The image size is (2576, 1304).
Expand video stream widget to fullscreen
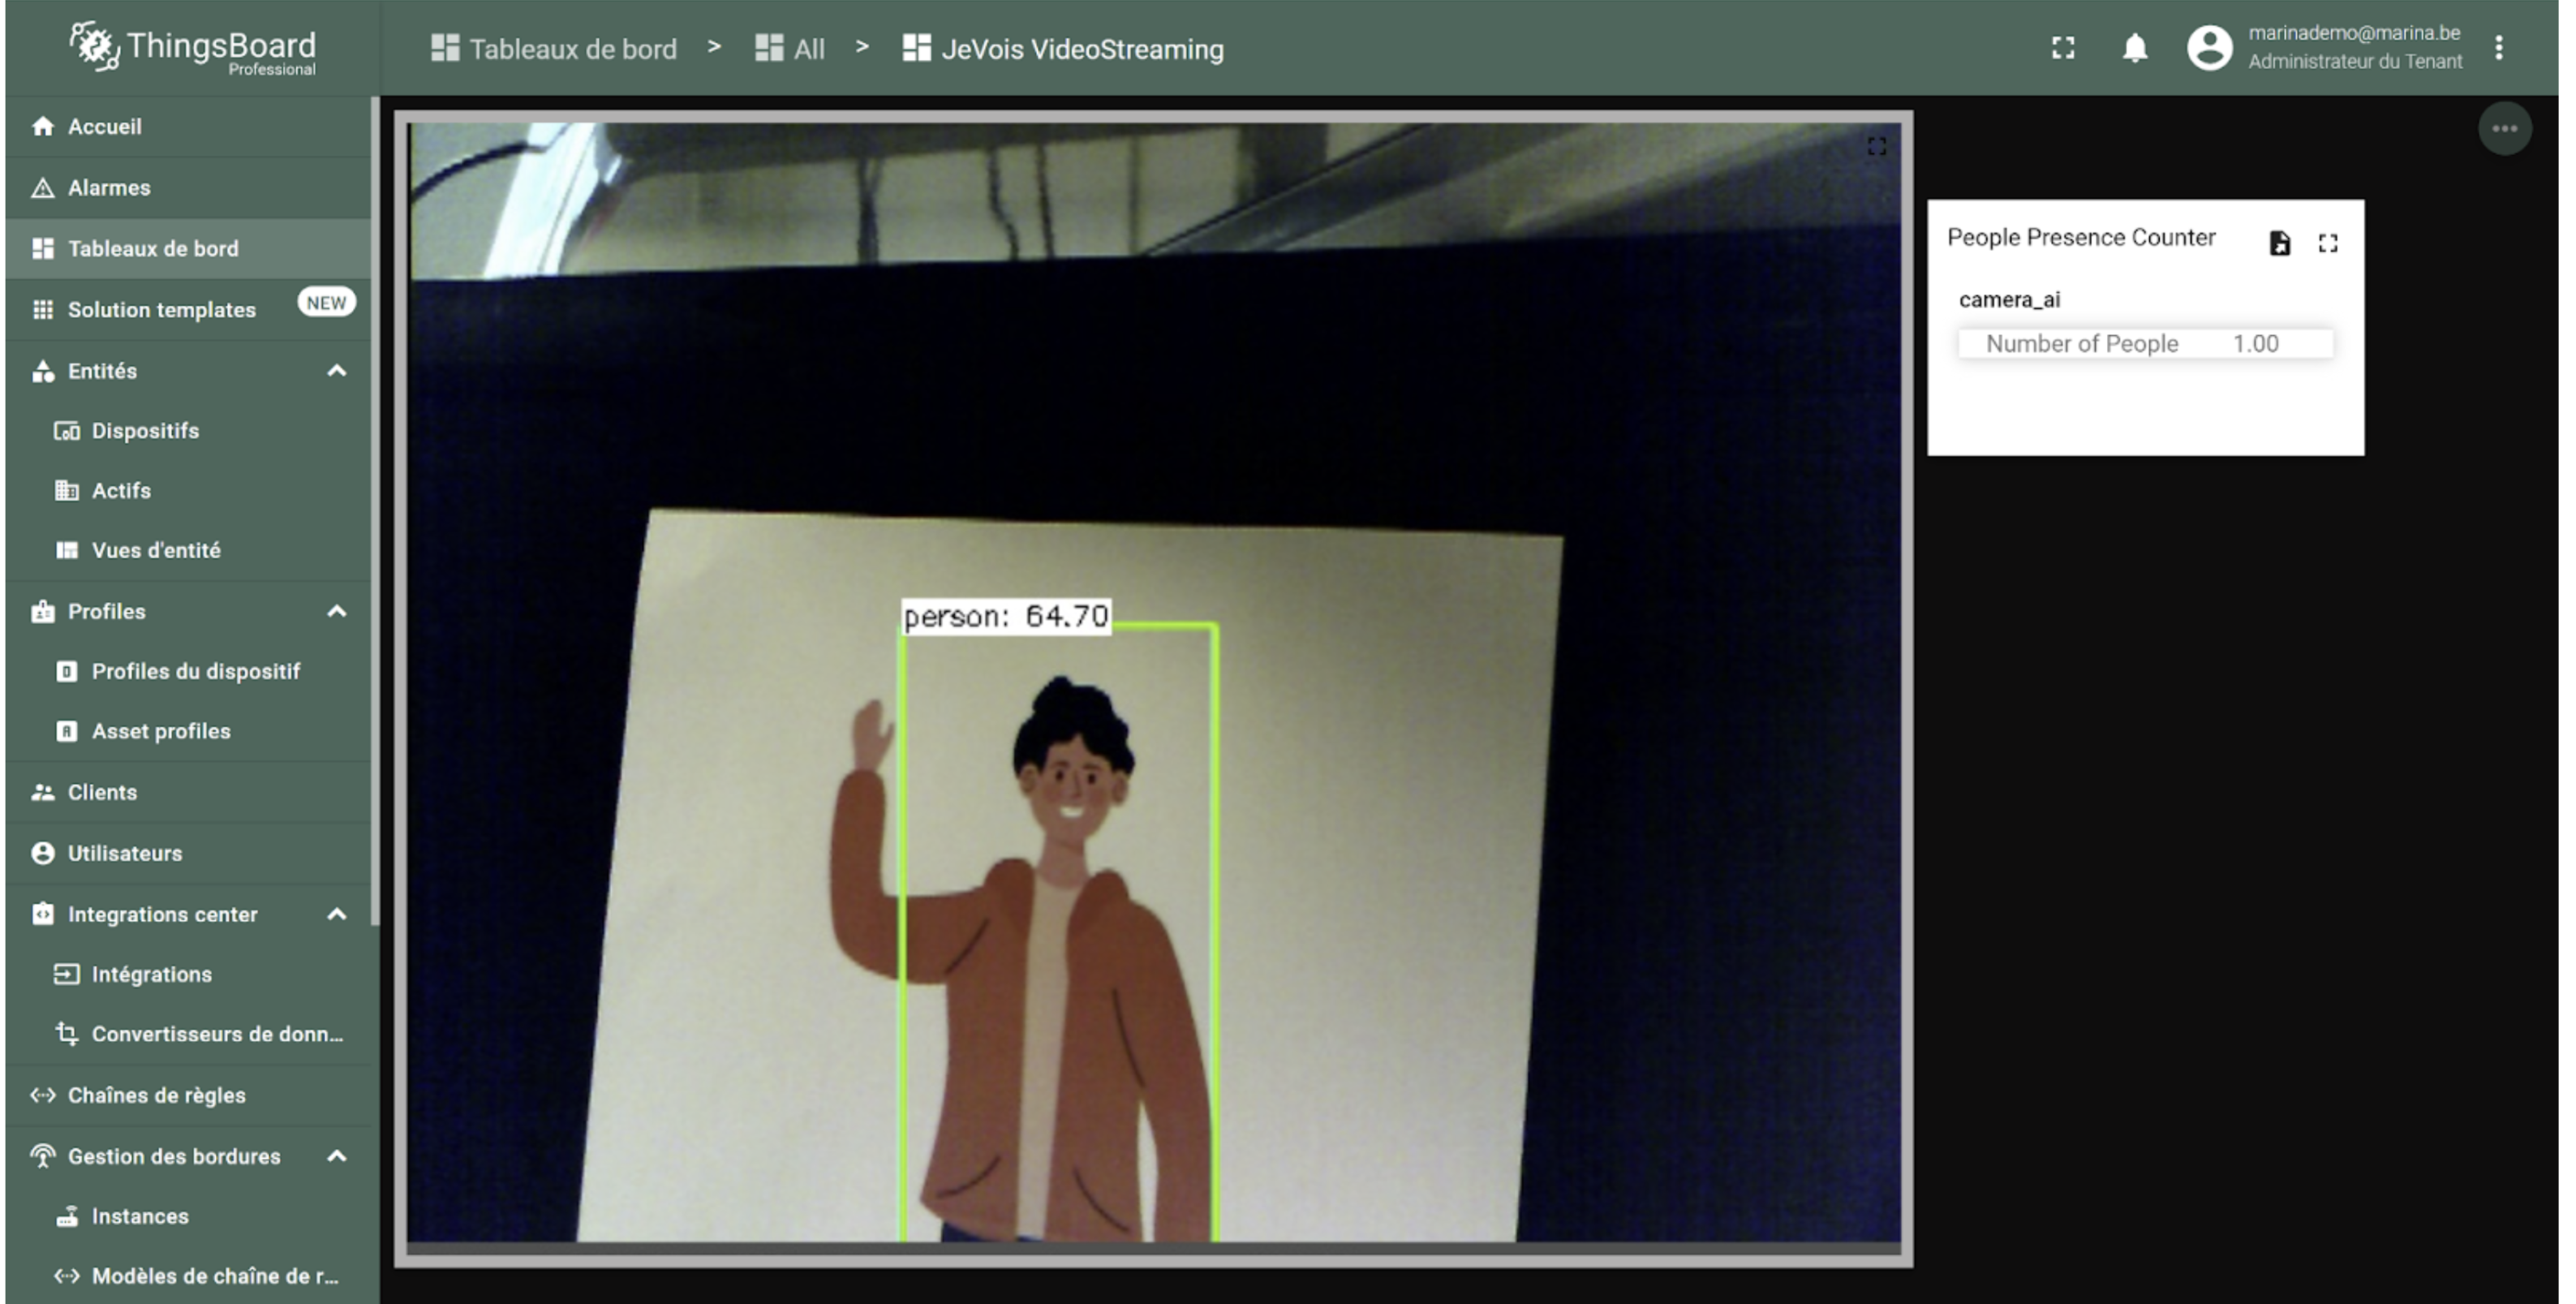click(x=1876, y=147)
